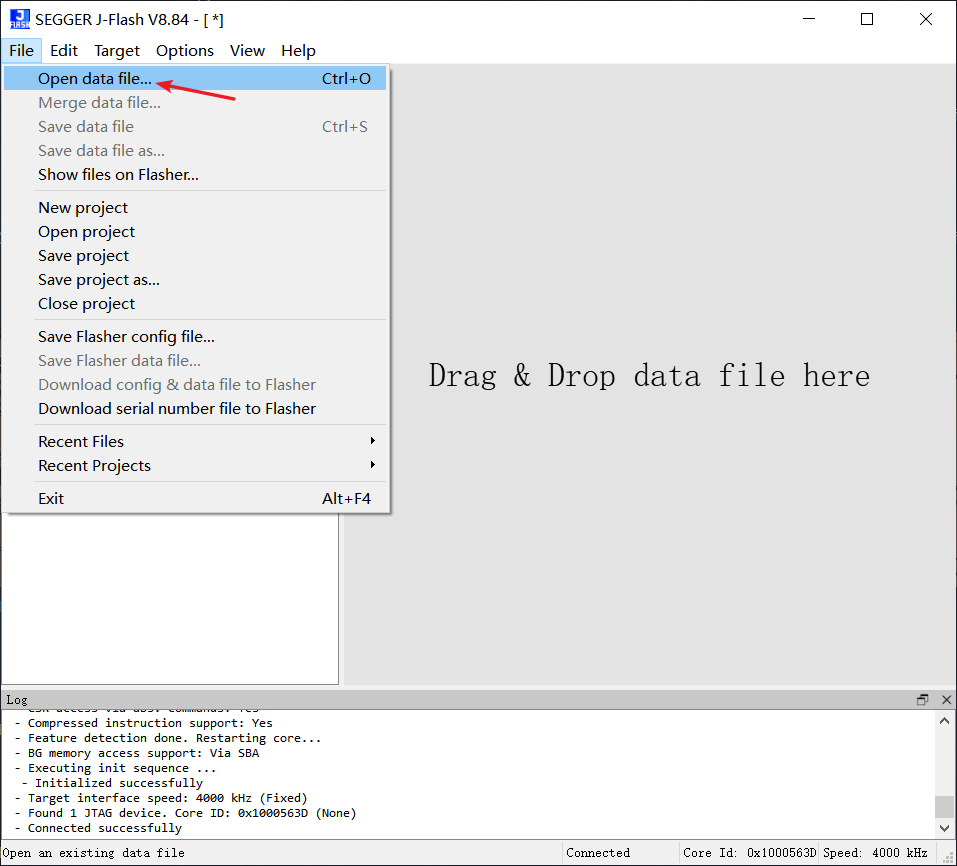Open the Edit menu
The height and width of the screenshot is (866, 957).
tap(63, 51)
